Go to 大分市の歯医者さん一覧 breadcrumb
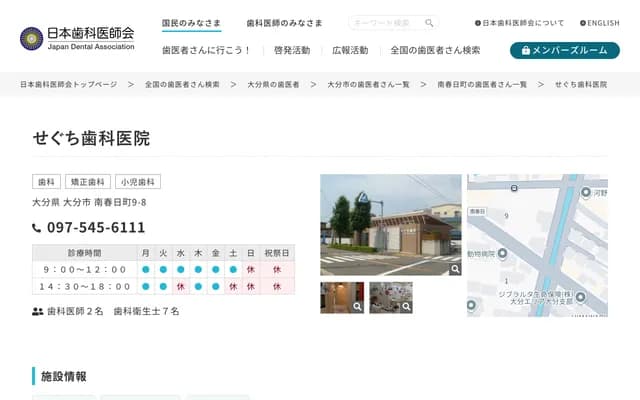Screen dimensions: 640x400 click(368, 84)
